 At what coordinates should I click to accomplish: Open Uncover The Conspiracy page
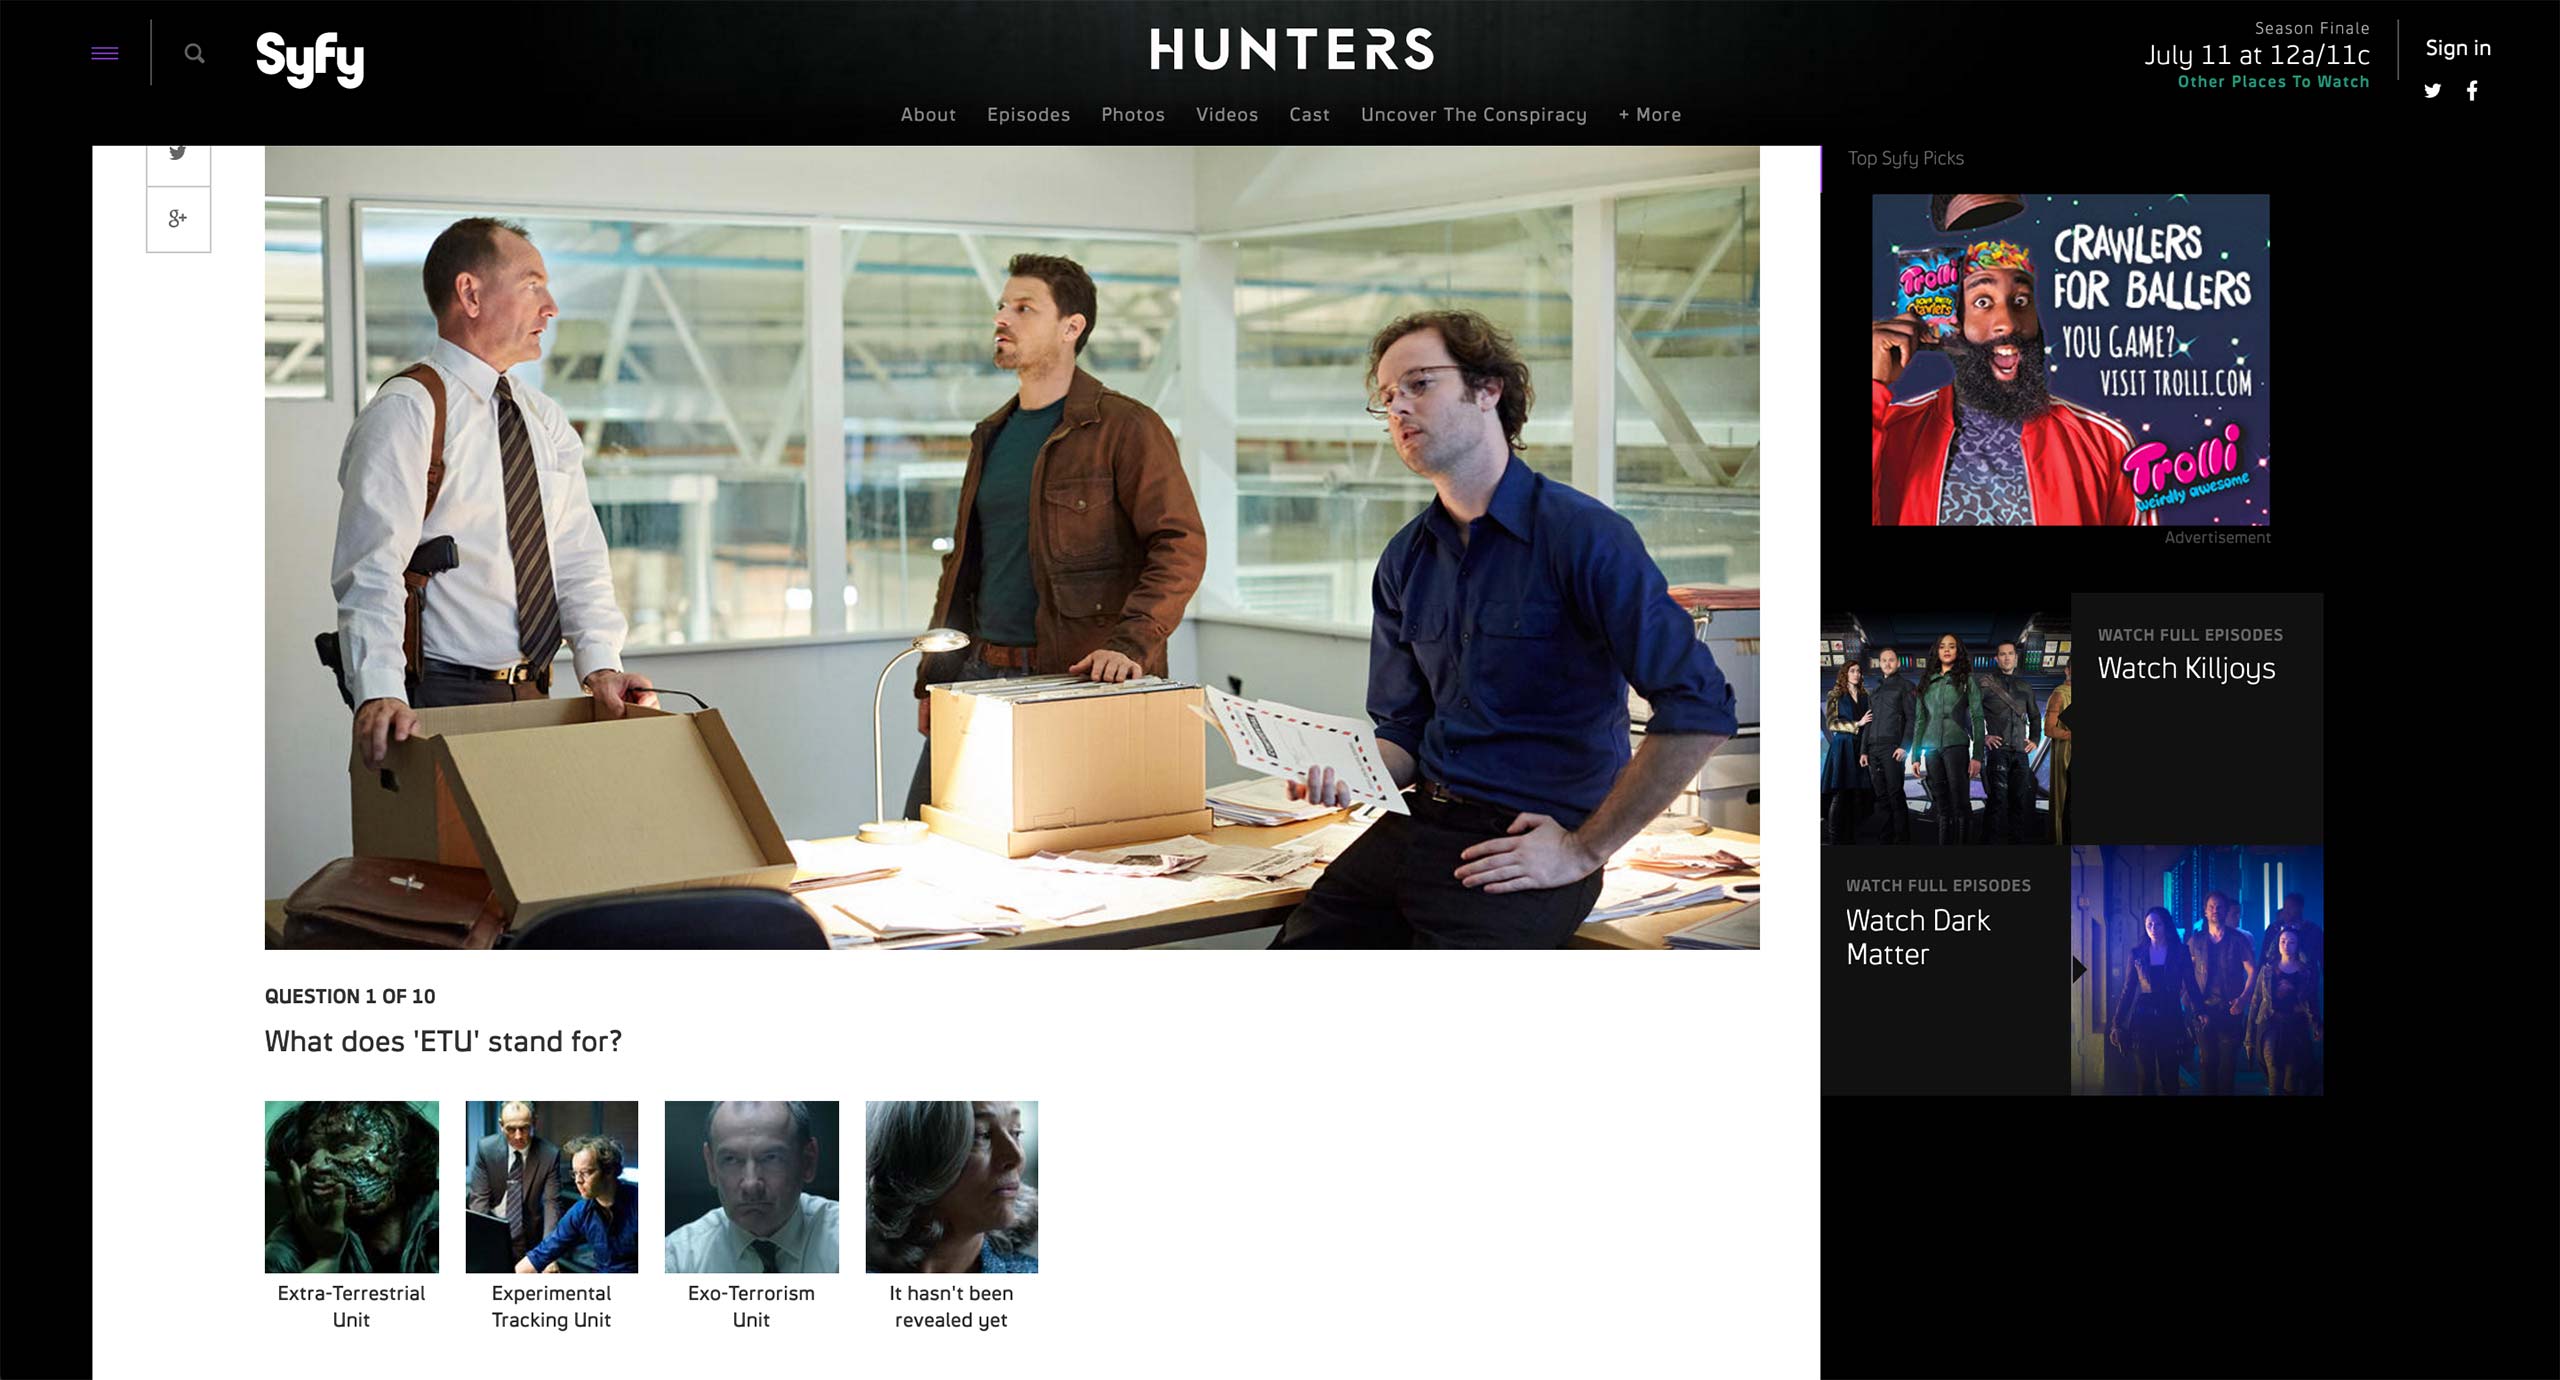tap(1473, 115)
